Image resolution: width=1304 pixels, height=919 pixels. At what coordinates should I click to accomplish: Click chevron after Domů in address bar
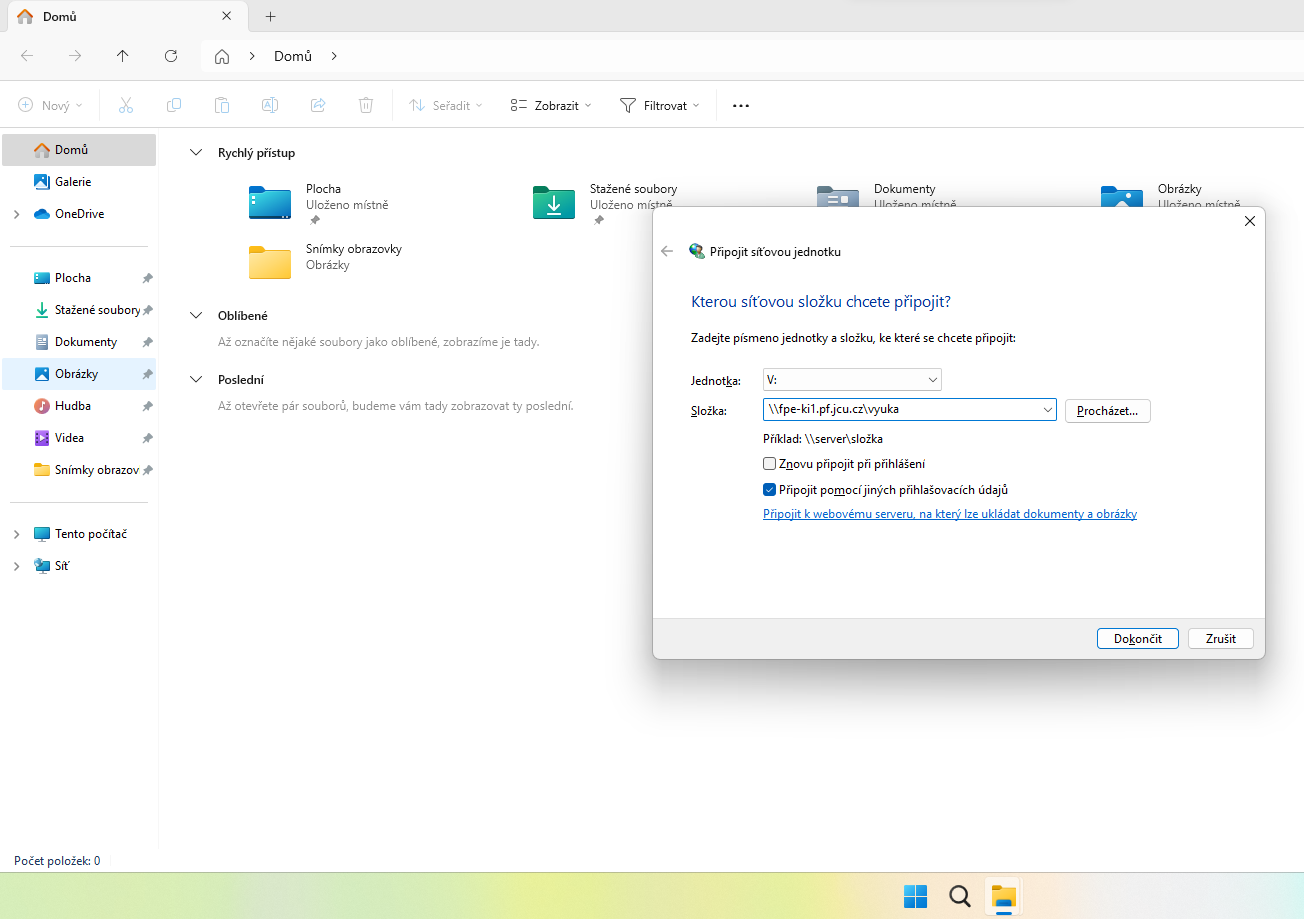334,56
